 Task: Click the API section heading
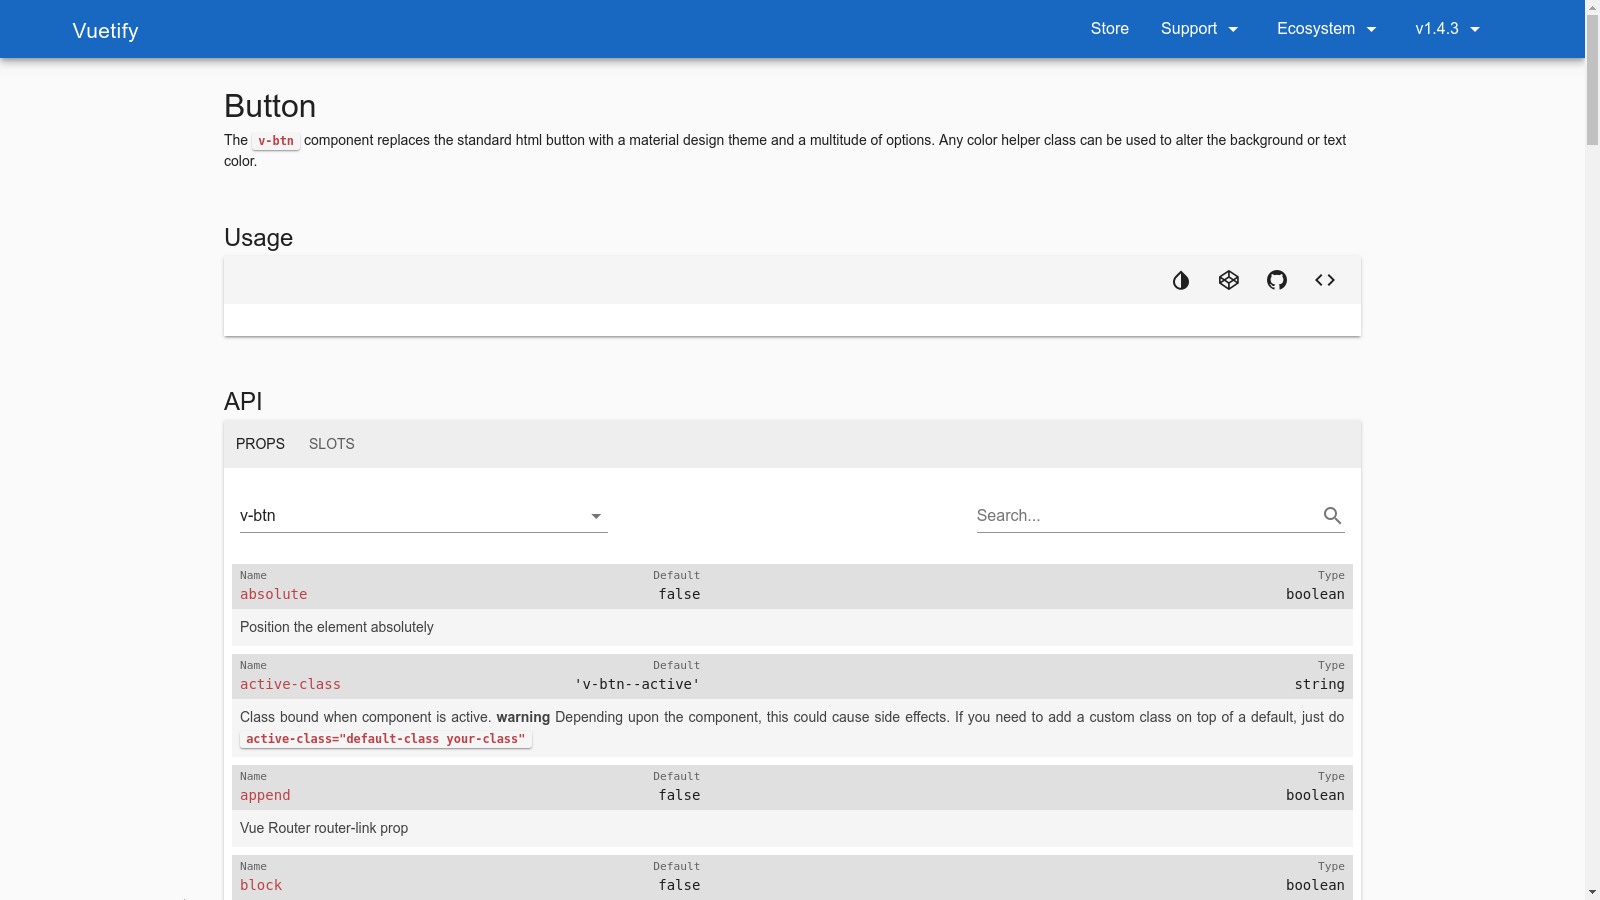243,402
